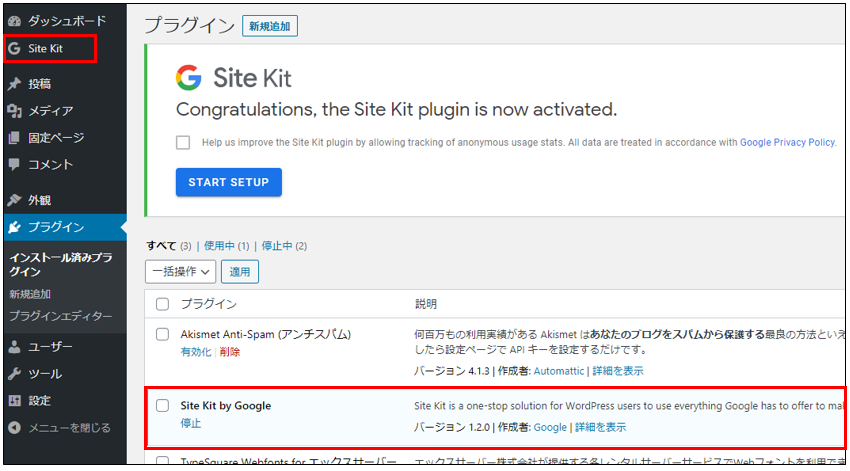The image size is (850, 471).
Task: Tick the select-all plugins checkbox in header
Action: 163,304
